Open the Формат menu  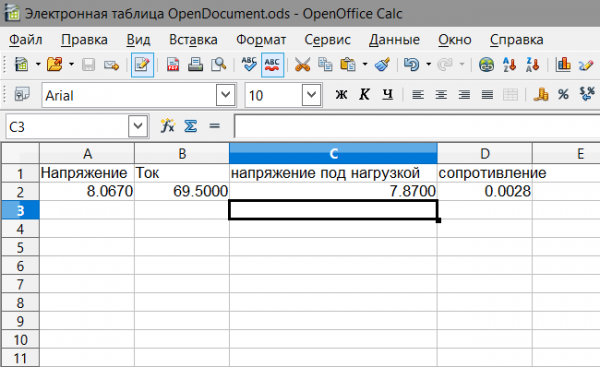(x=261, y=40)
